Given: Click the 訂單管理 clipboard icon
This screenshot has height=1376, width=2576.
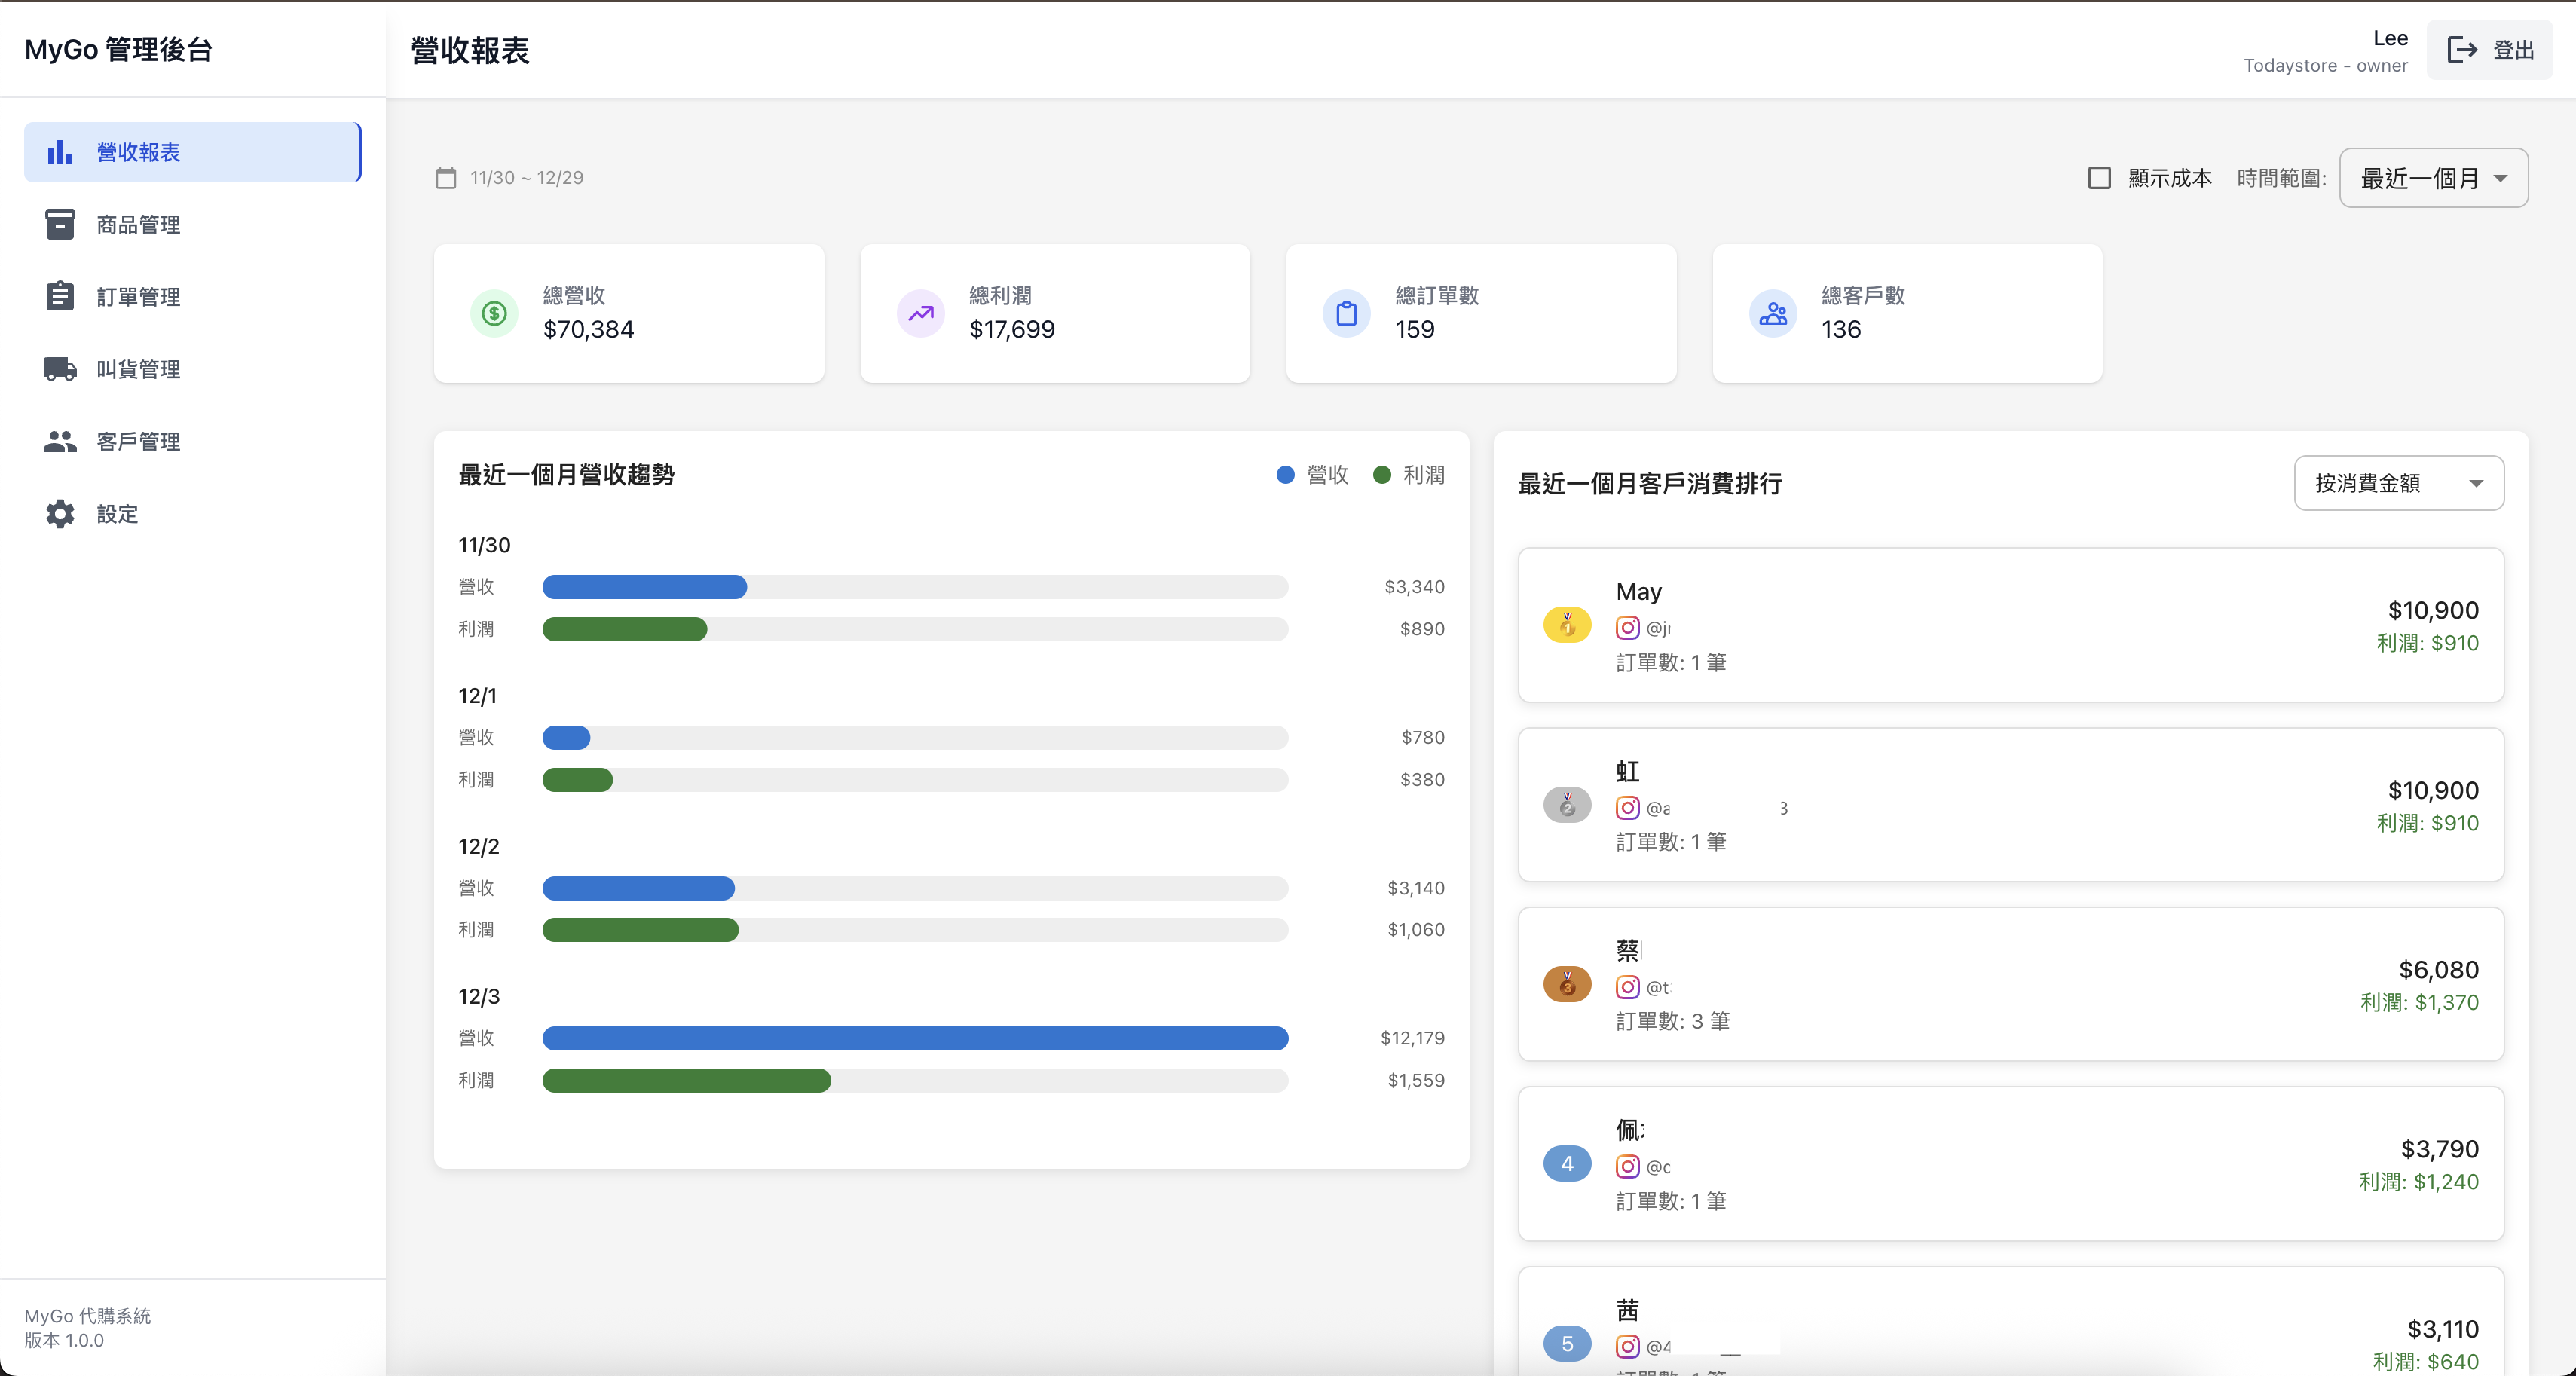Looking at the screenshot, I should click(60, 296).
